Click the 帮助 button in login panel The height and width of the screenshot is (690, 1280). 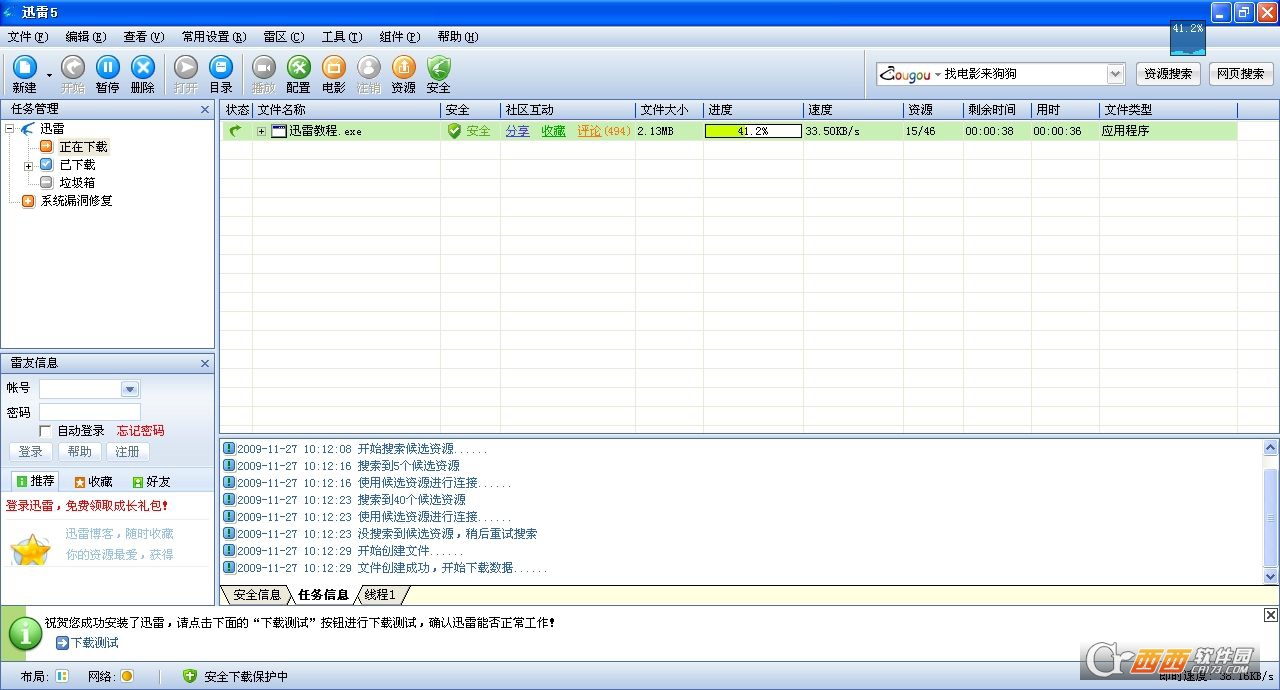(79, 452)
